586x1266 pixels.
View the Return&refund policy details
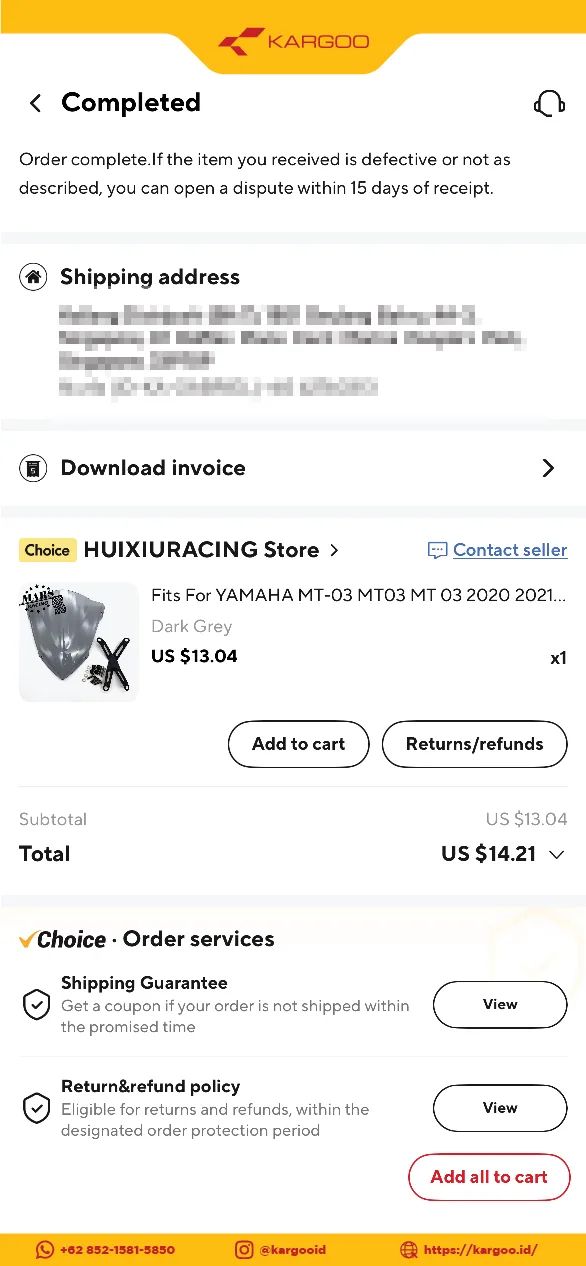point(500,1108)
